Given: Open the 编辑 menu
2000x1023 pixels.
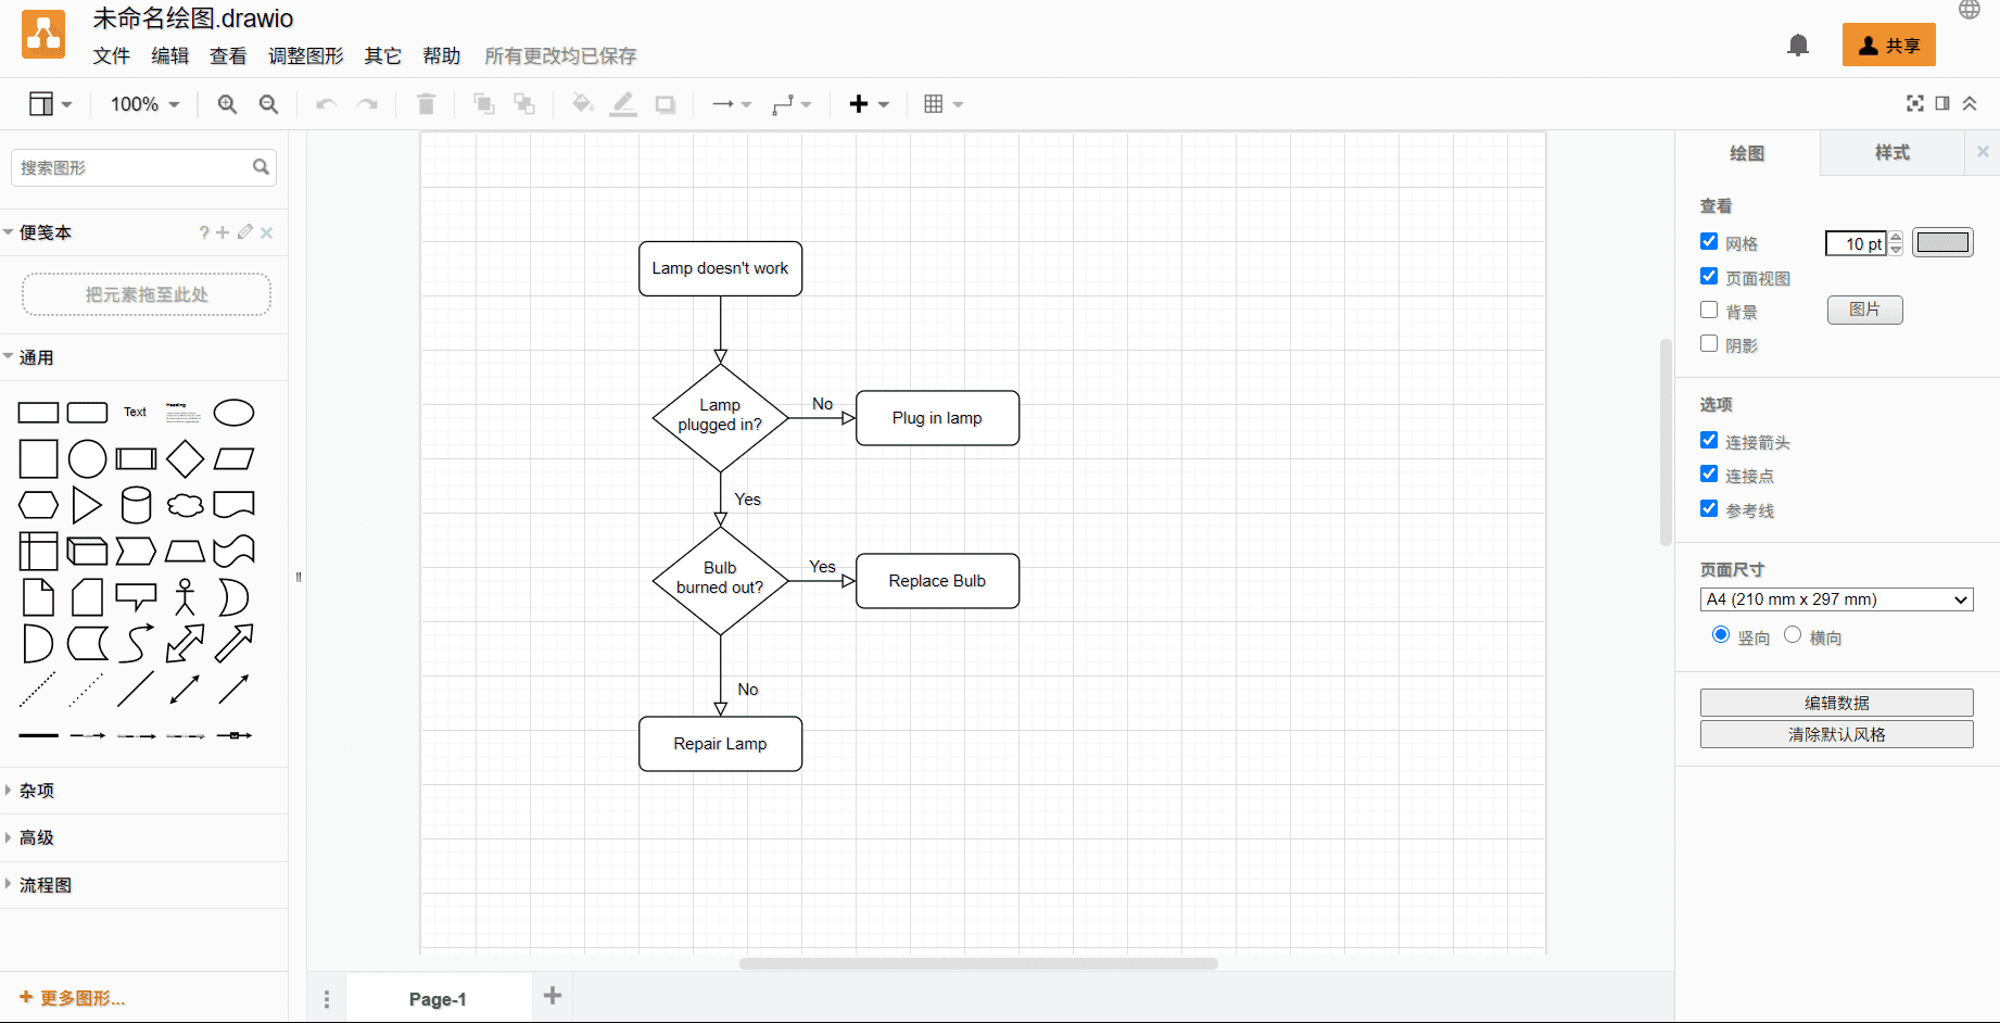Looking at the screenshot, I should tap(170, 56).
